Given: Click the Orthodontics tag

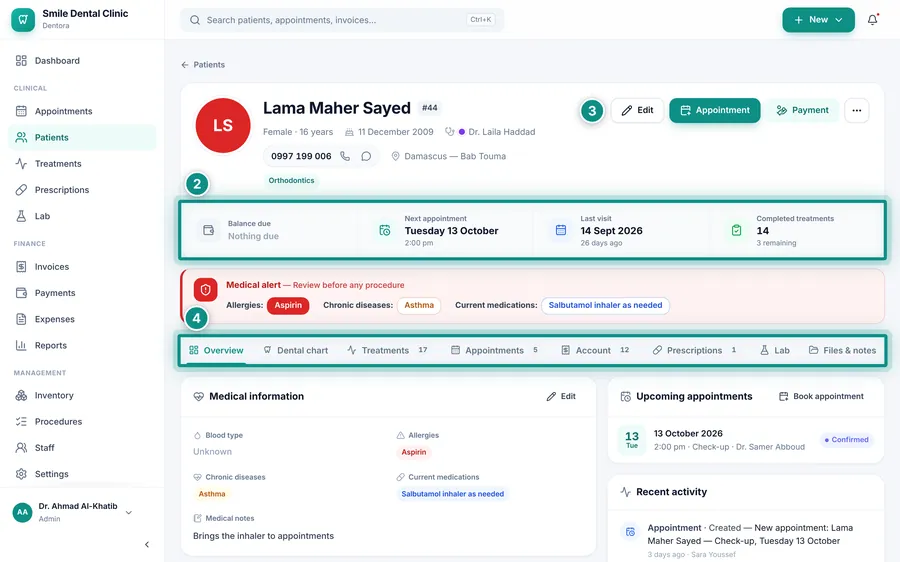Looking at the screenshot, I should click(x=291, y=180).
